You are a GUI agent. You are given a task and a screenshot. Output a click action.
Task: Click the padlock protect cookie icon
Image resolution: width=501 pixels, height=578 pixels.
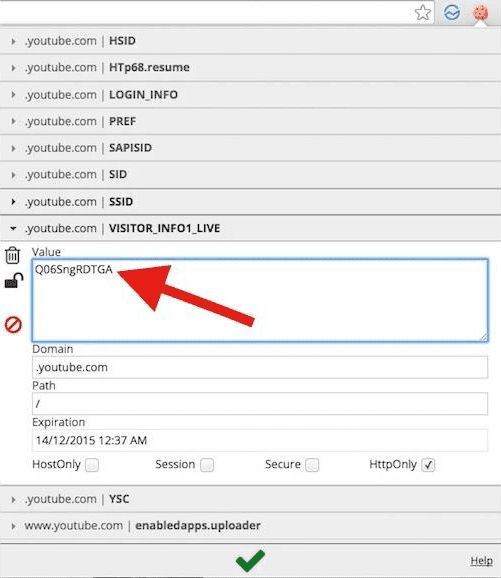(14, 281)
